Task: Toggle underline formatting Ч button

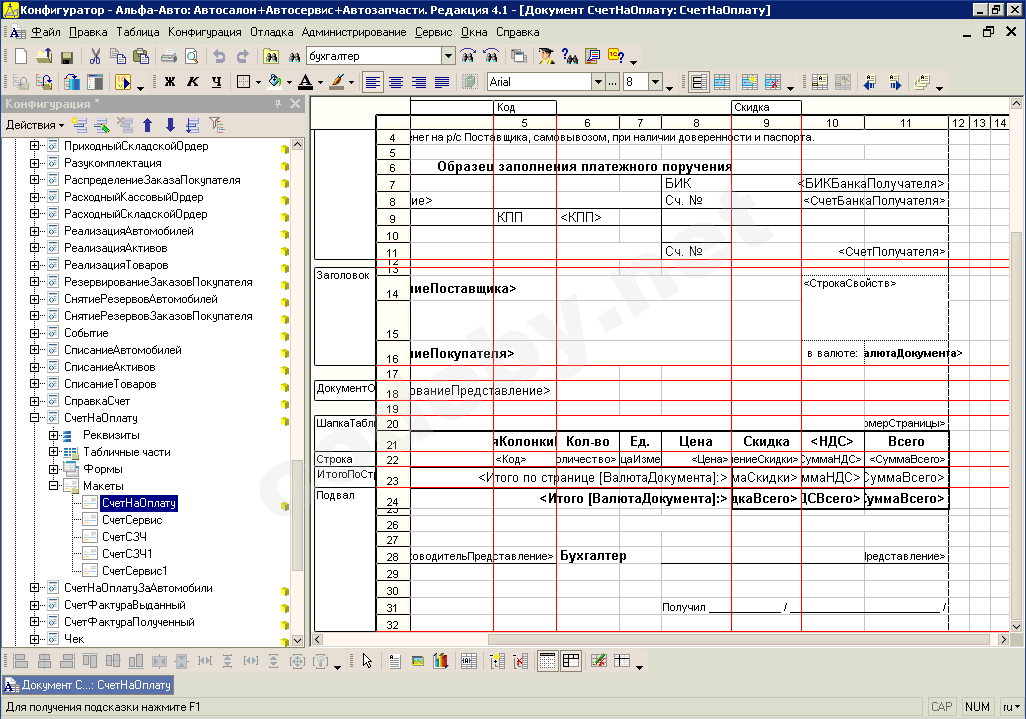Action: point(216,82)
